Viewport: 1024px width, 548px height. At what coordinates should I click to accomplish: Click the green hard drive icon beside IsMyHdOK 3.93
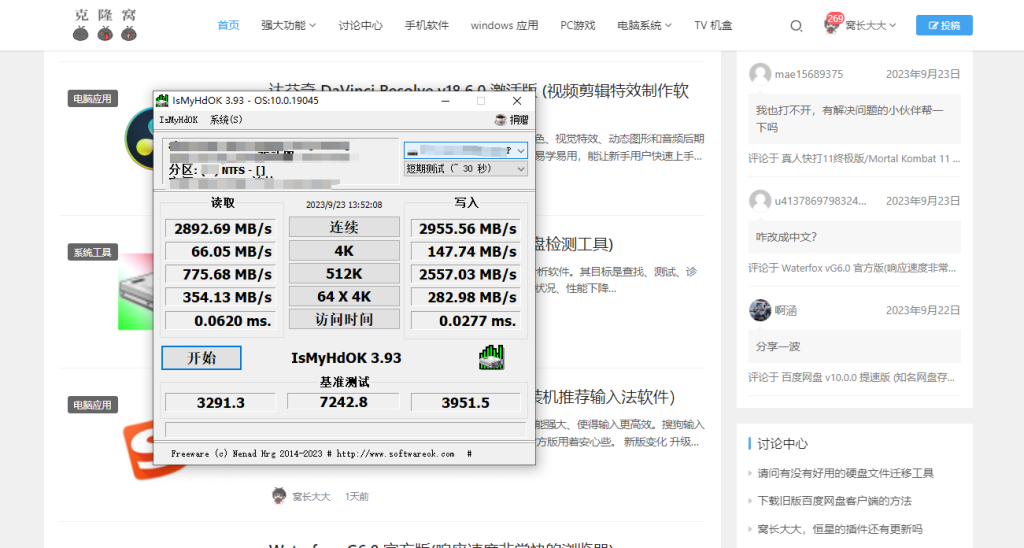point(491,358)
